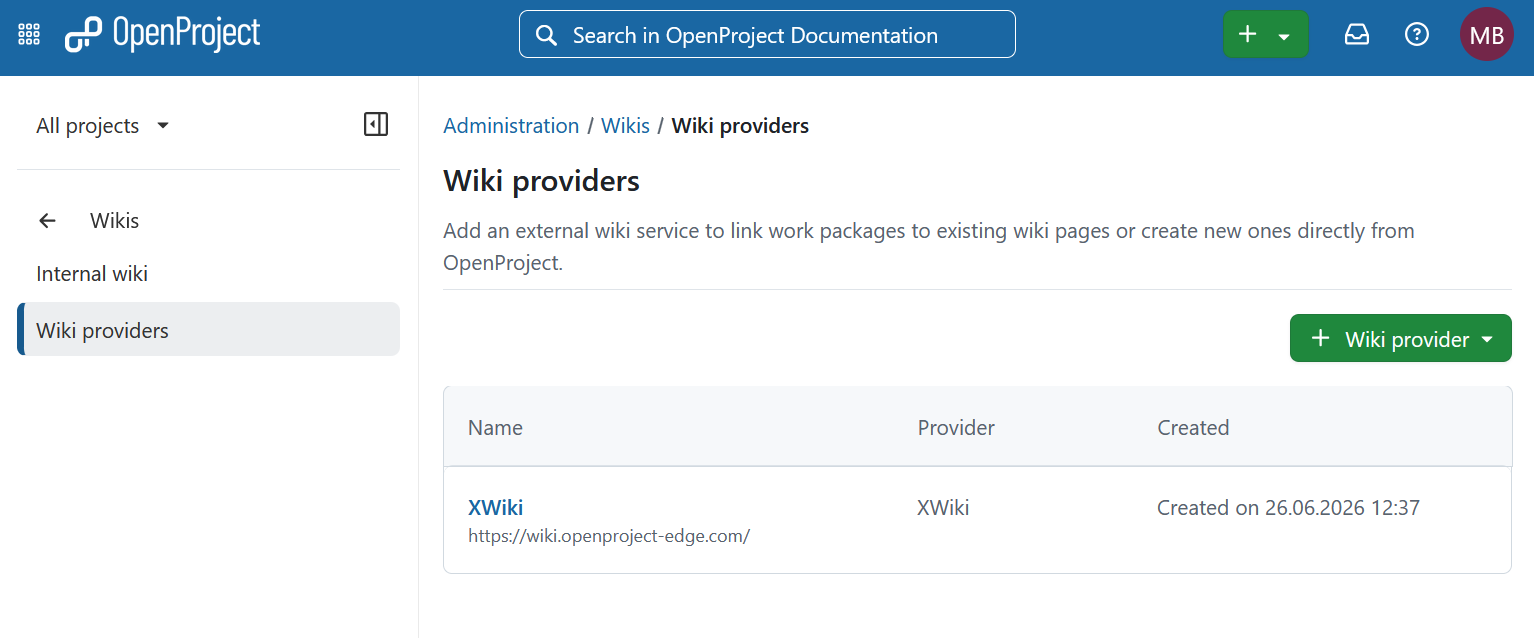Click the Created column header

pos(1193,428)
